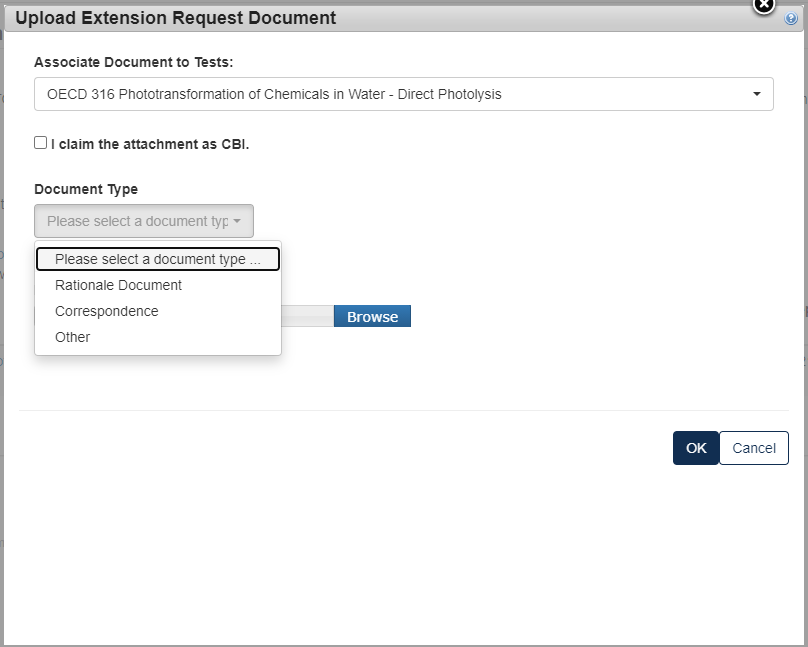Select Other in the document type list

[73, 337]
